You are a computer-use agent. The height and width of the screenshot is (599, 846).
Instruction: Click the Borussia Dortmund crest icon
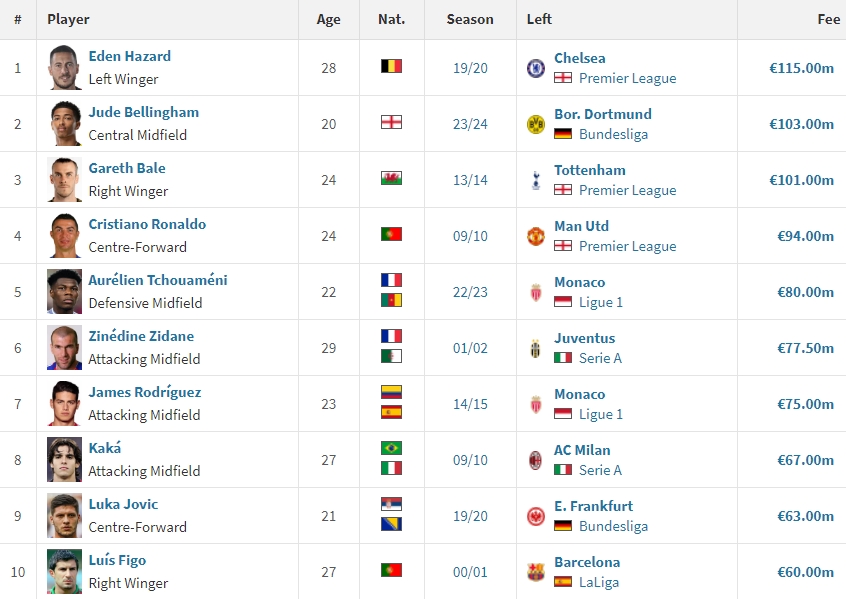tap(535, 124)
